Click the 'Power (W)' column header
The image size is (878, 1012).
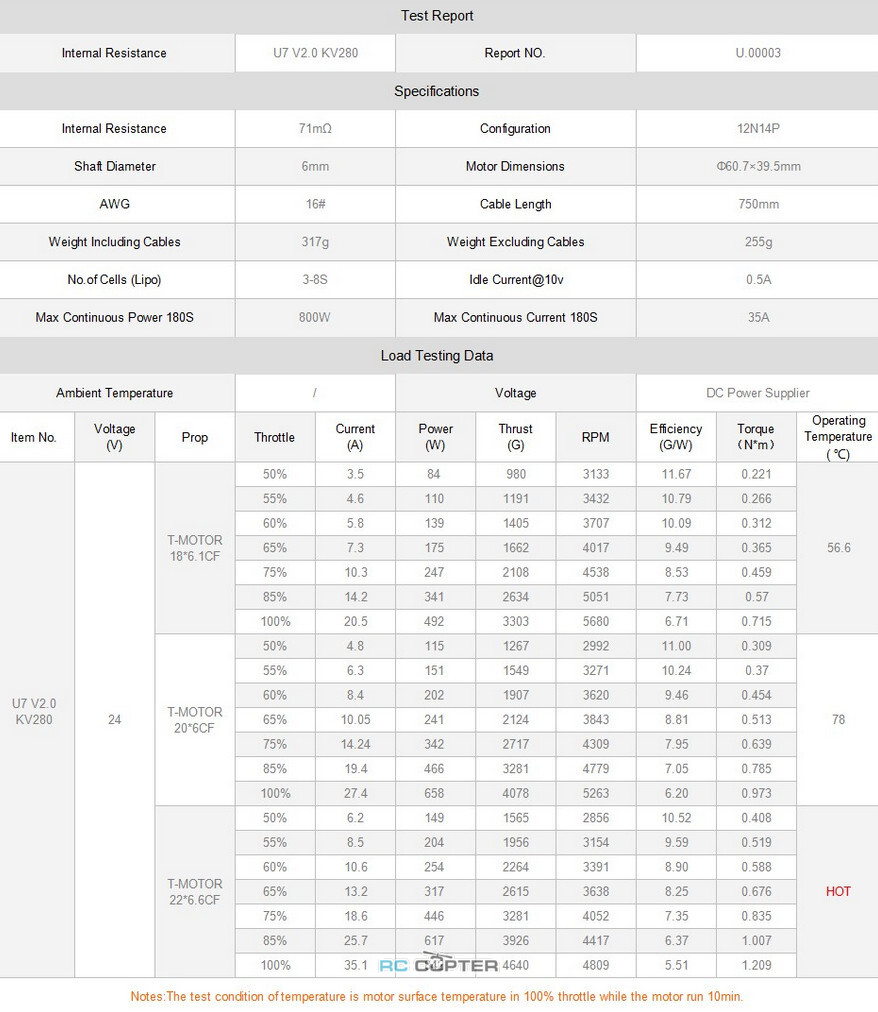(x=435, y=437)
